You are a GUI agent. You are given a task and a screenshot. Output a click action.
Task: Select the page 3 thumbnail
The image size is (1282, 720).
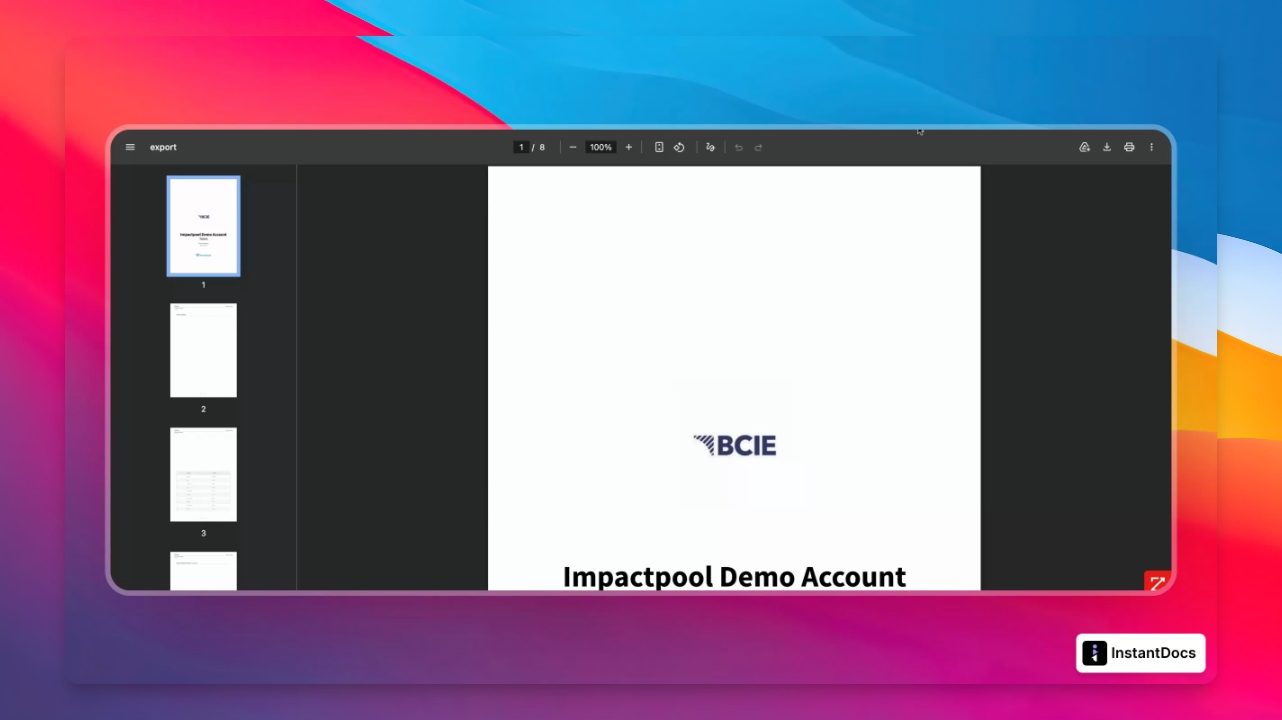click(204, 474)
